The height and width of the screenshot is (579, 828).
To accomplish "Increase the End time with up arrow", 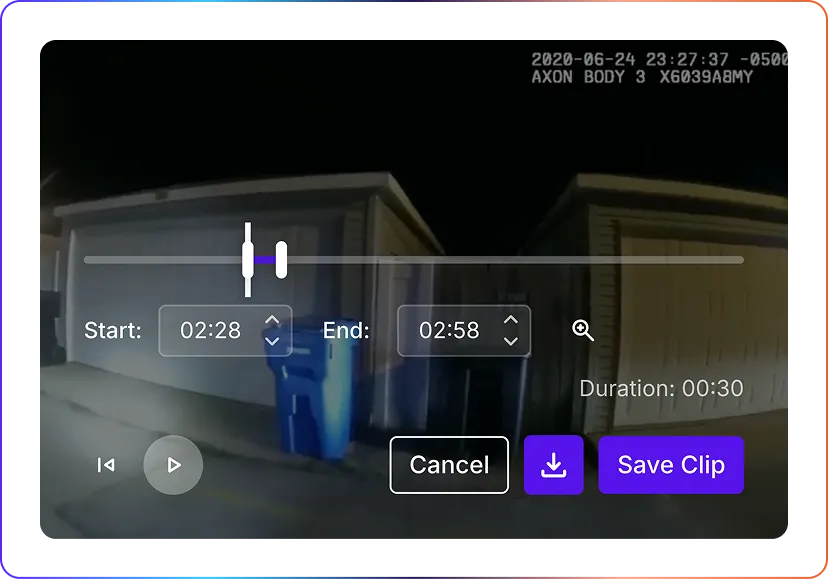I will [x=511, y=320].
